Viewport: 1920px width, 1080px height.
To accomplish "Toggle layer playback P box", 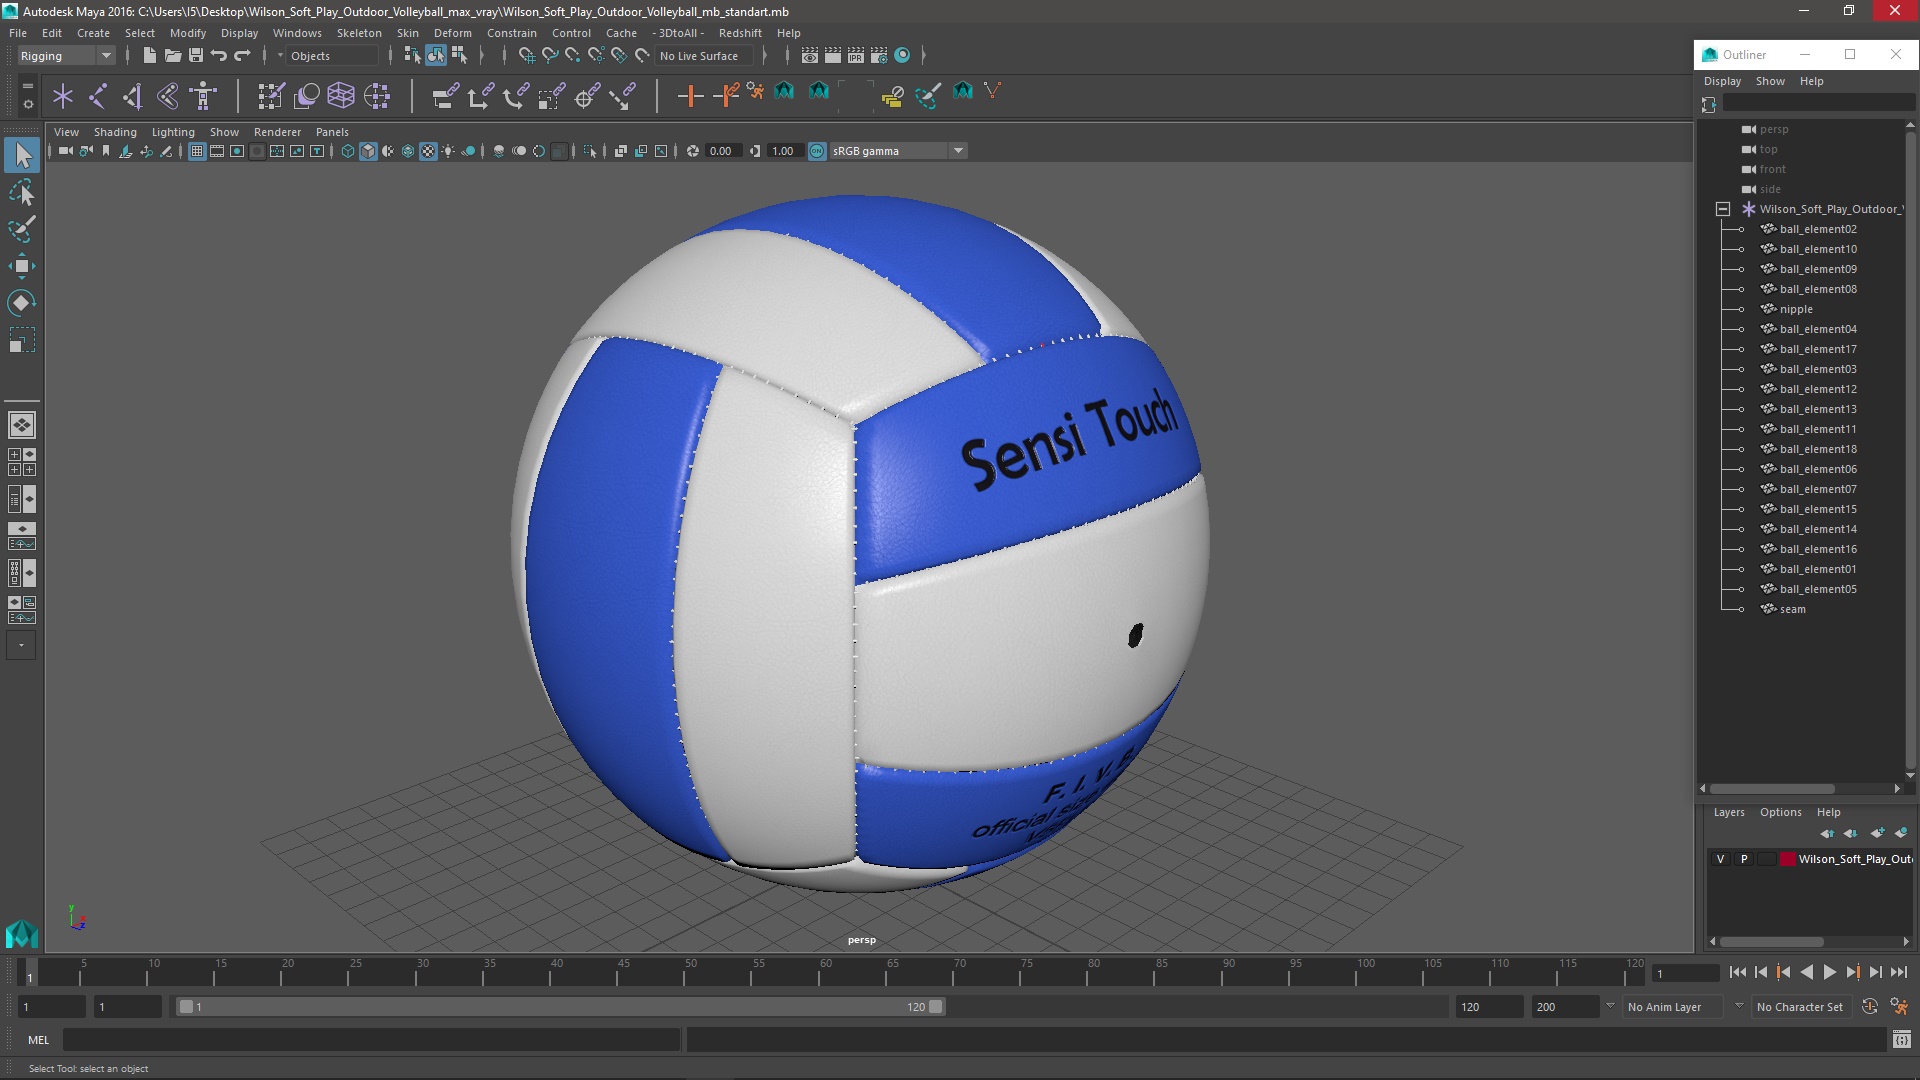I will (1744, 859).
